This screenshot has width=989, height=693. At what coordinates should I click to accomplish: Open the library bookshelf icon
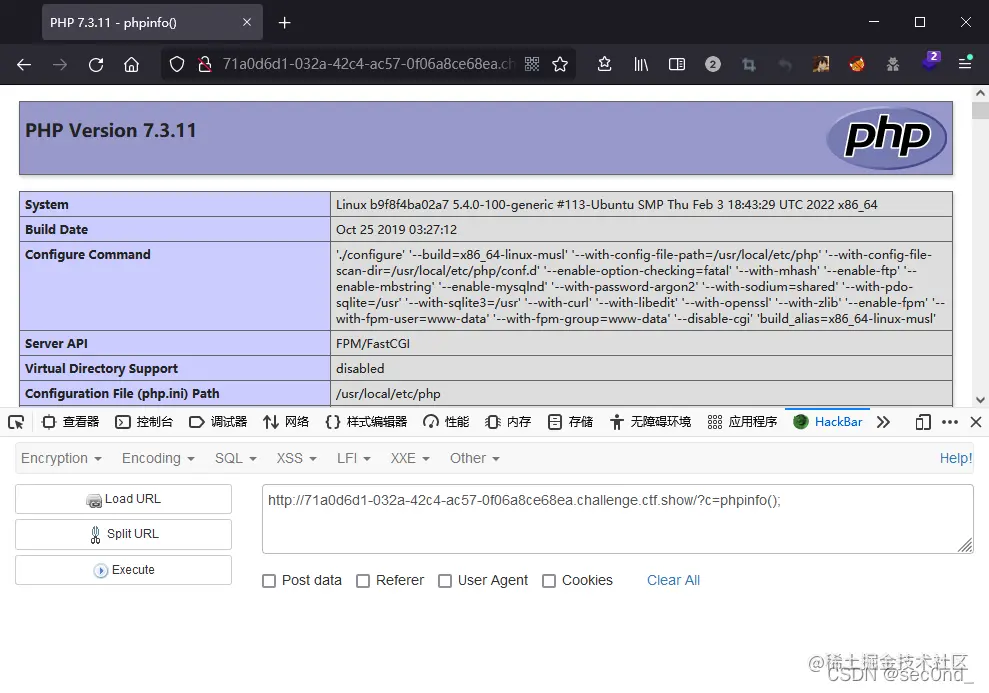tap(641, 64)
